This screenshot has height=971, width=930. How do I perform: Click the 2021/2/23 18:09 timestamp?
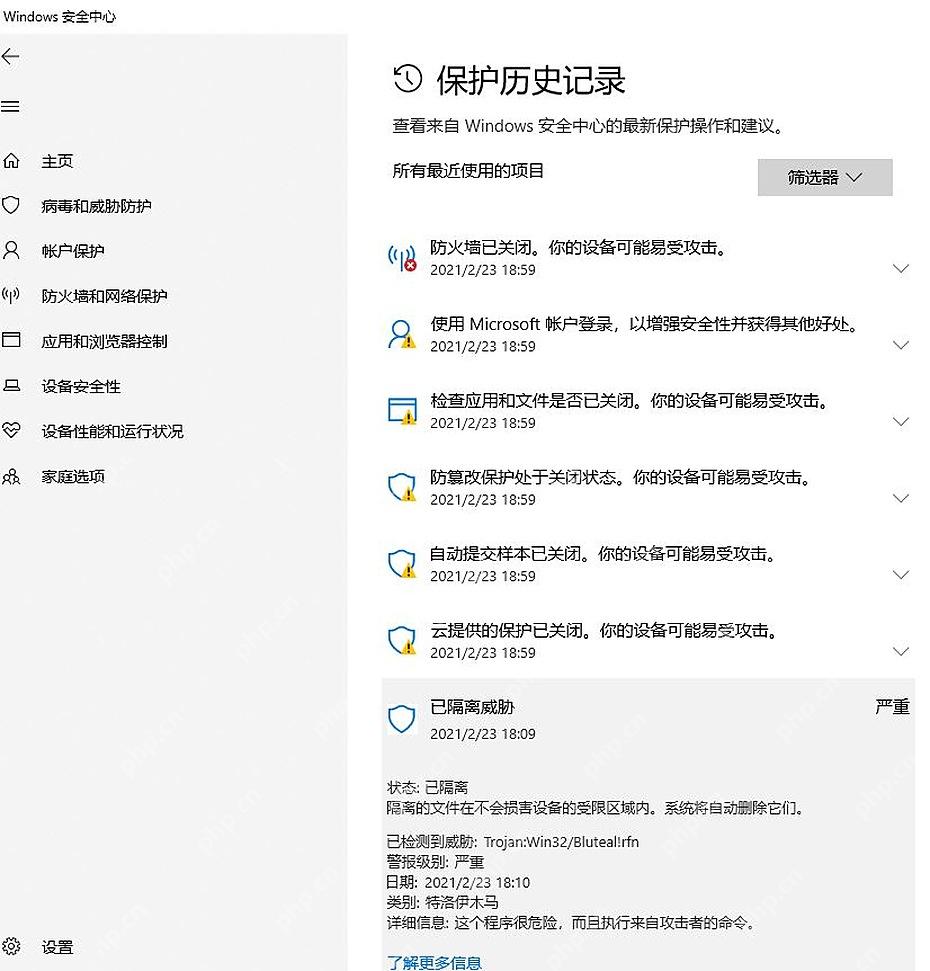tap(483, 734)
